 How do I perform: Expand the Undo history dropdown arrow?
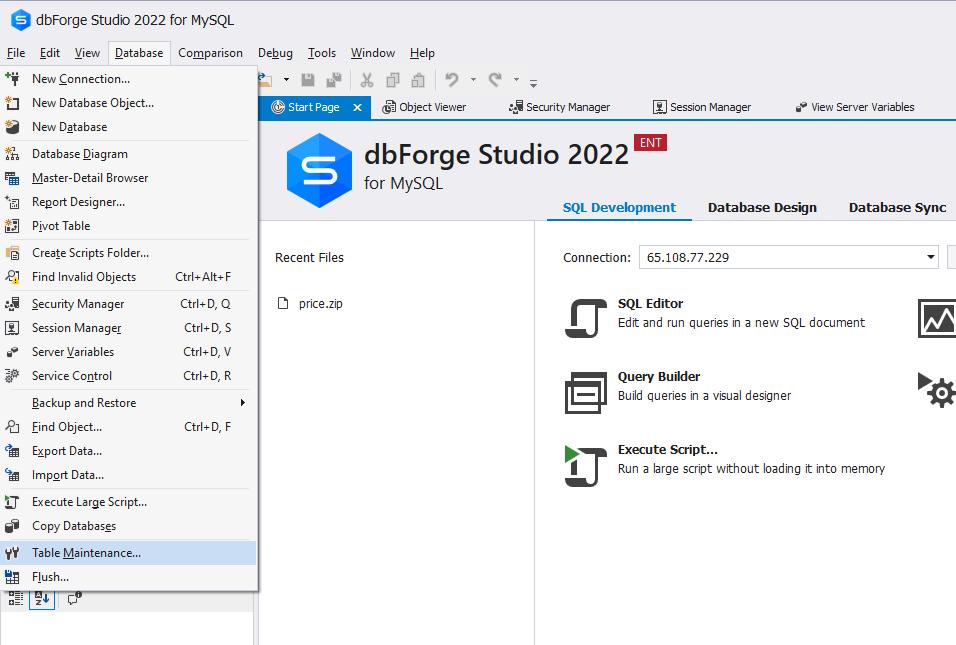point(473,80)
